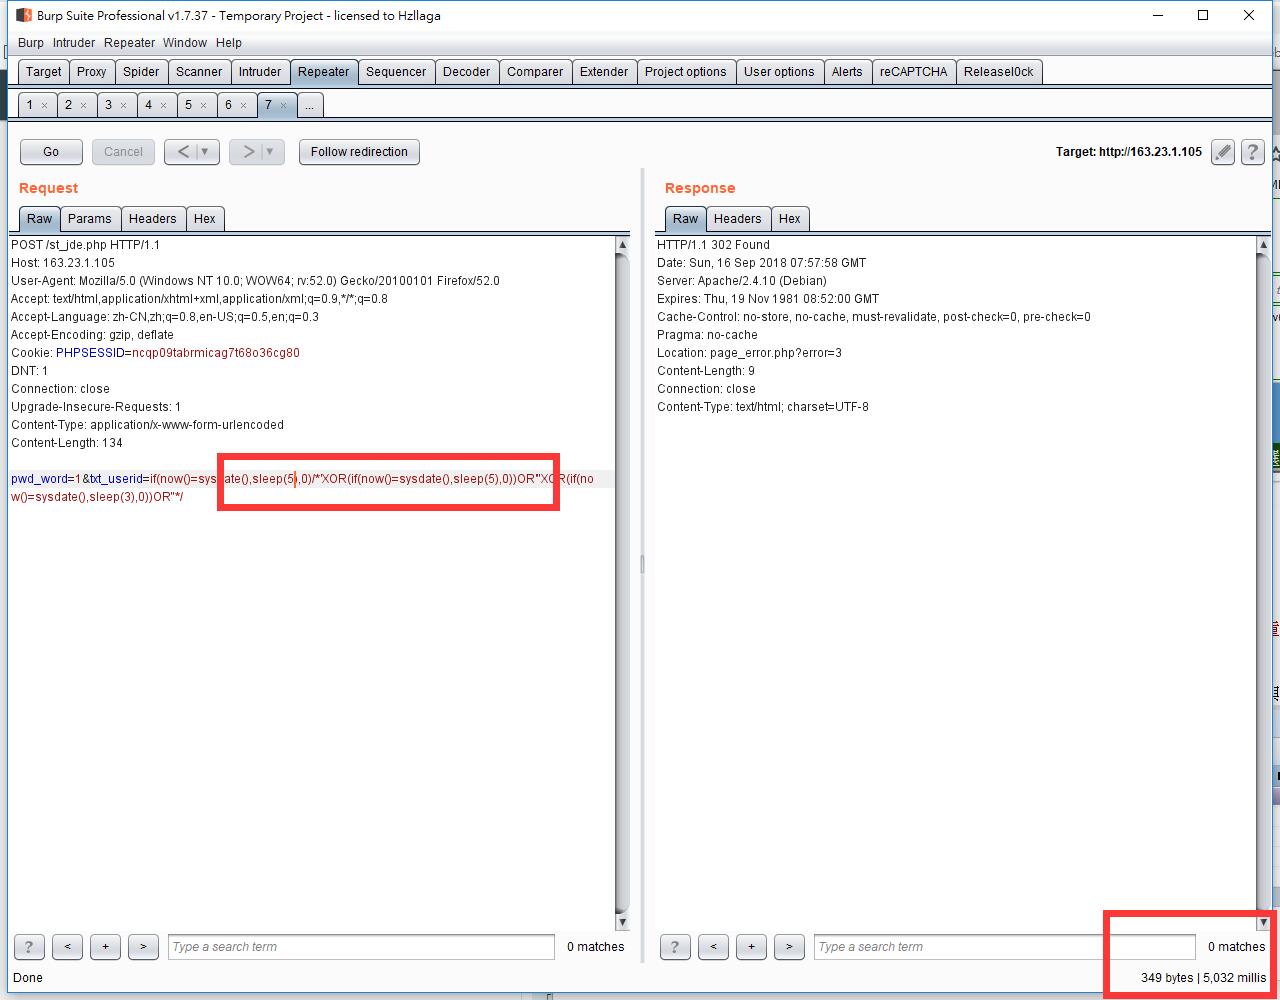Close Repeater tab 5
Screen dimensions: 1280x1000
pyautogui.click(x=203, y=105)
